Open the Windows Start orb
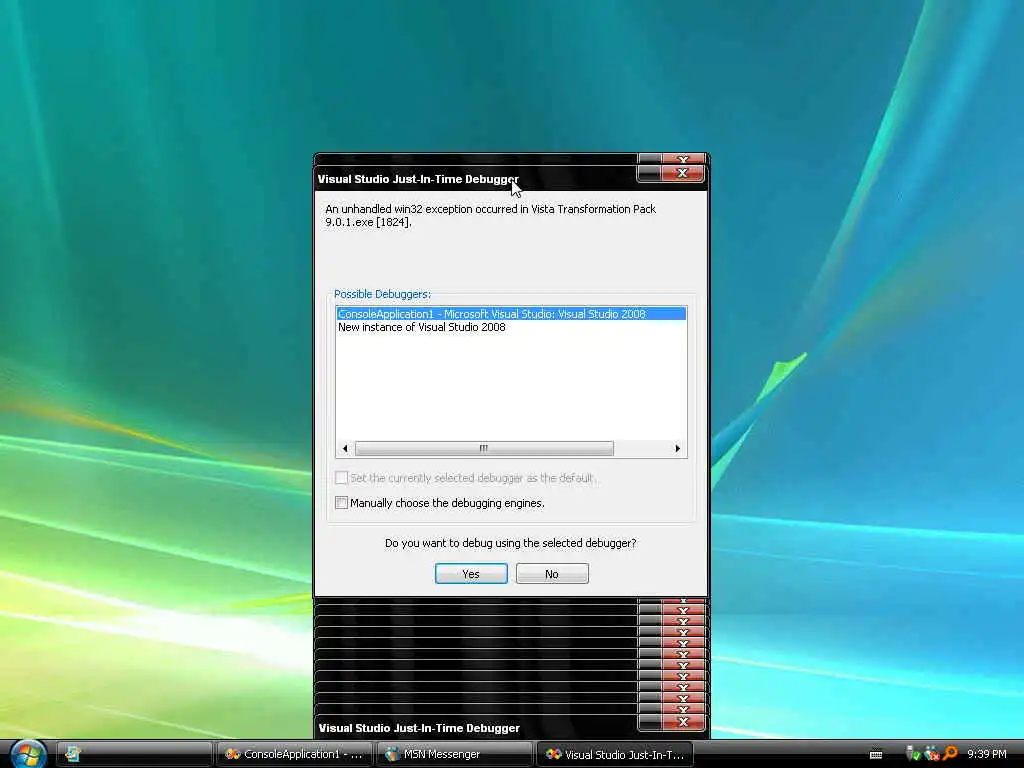The image size is (1024, 768). (28, 754)
